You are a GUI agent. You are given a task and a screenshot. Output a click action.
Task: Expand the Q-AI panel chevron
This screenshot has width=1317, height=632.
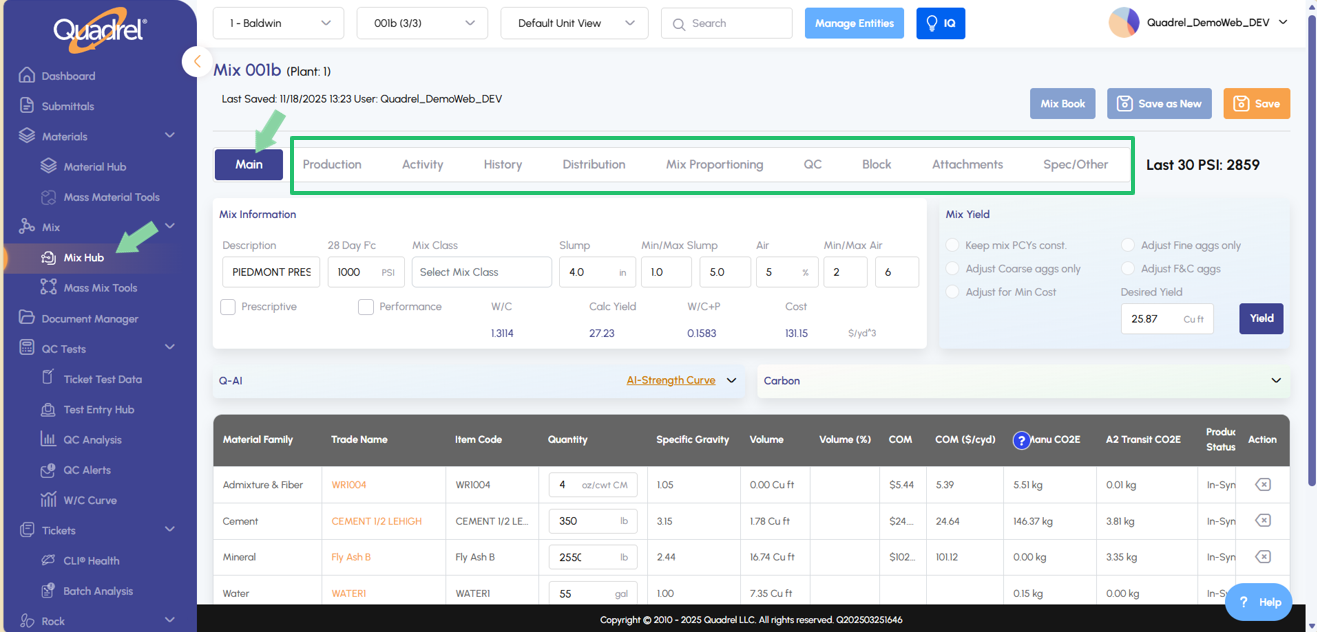(x=732, y=381)
